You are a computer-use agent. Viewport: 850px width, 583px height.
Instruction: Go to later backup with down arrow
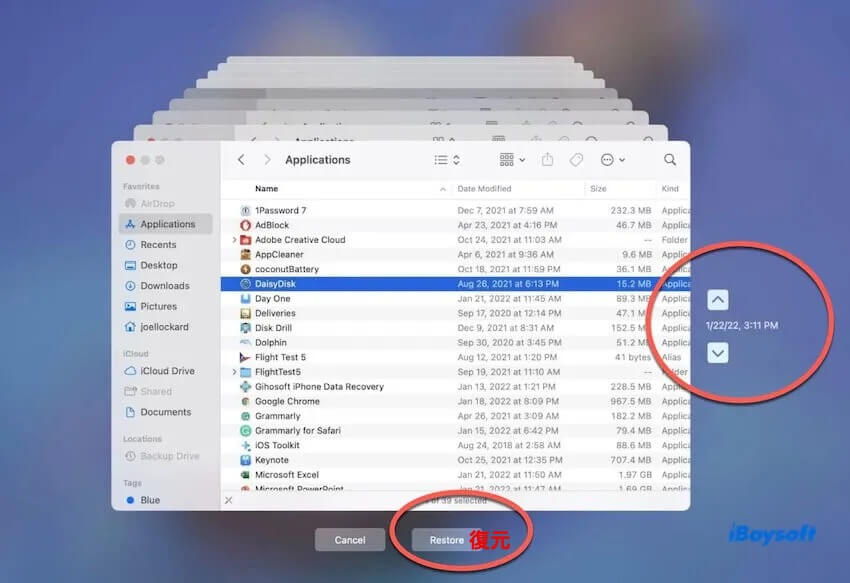pyautogui.click(x=718, y=352)
